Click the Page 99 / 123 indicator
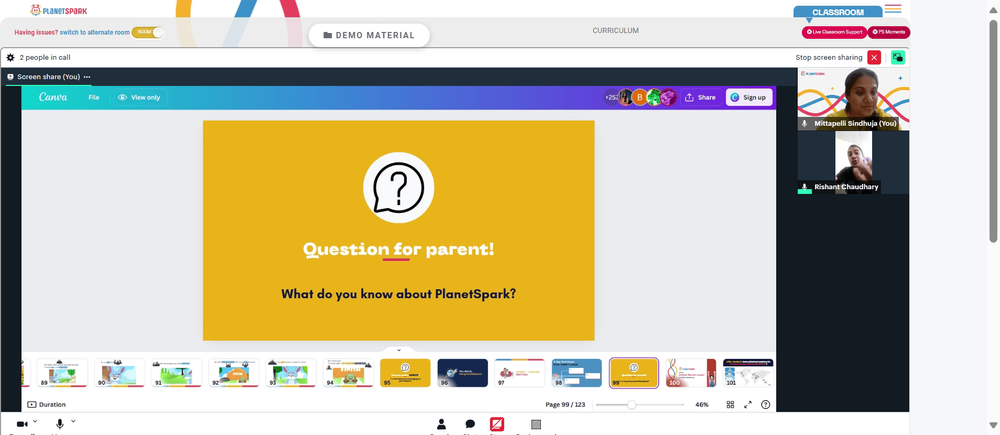This screenshot has height=435, width=1000. (x=565, y=404)
